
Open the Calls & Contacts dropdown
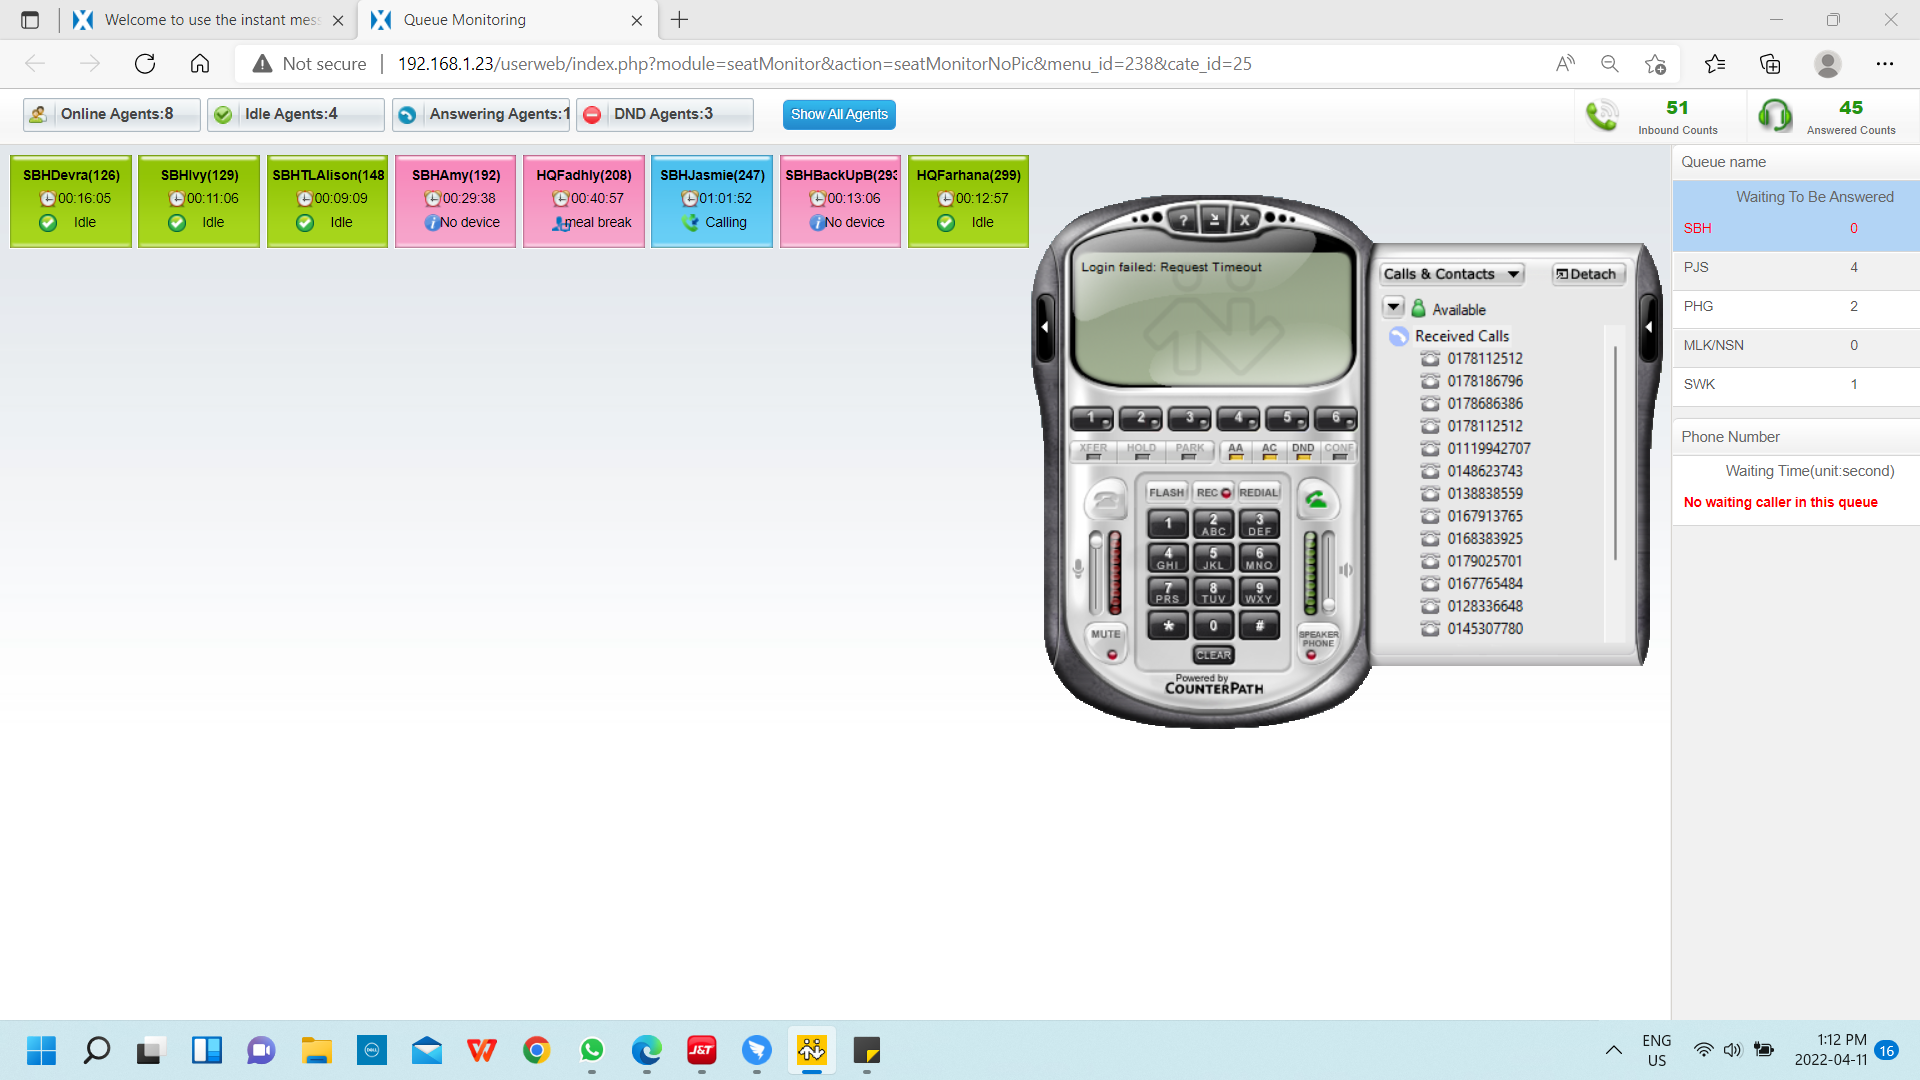coord(1450,274)
